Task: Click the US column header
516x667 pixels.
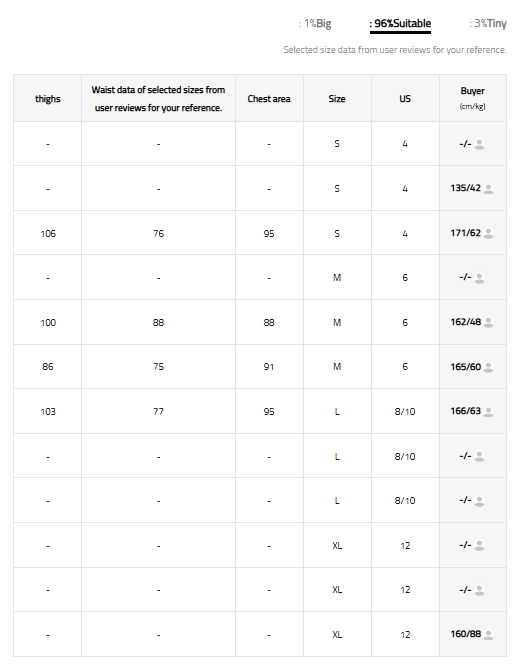Action: tap(405, 98)
